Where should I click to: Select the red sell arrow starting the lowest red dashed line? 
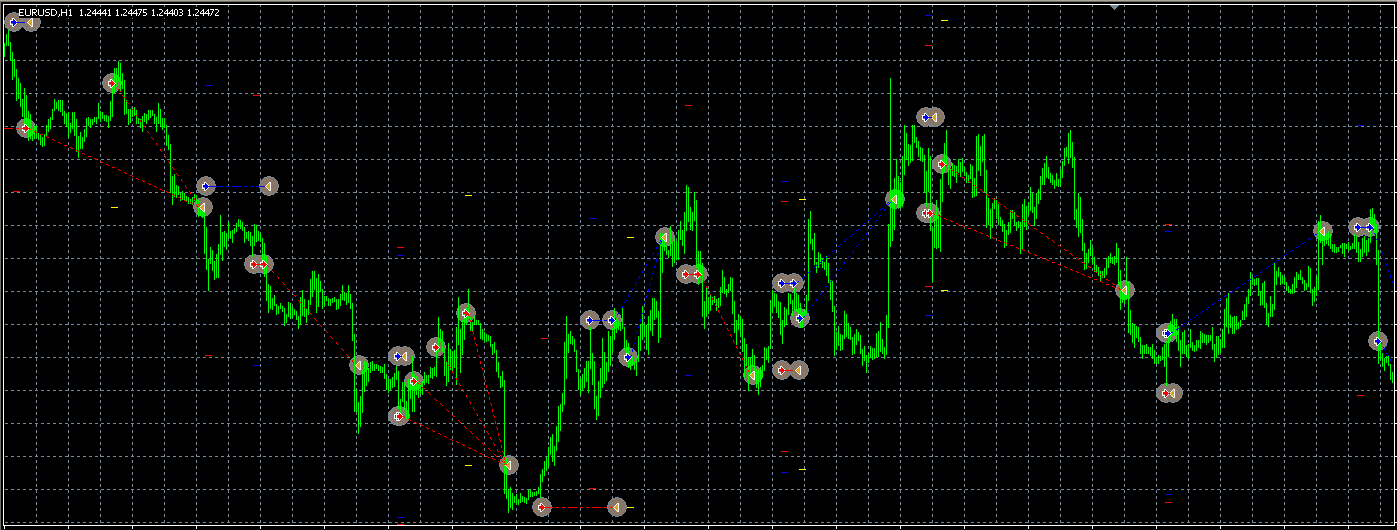coord(541,507)
